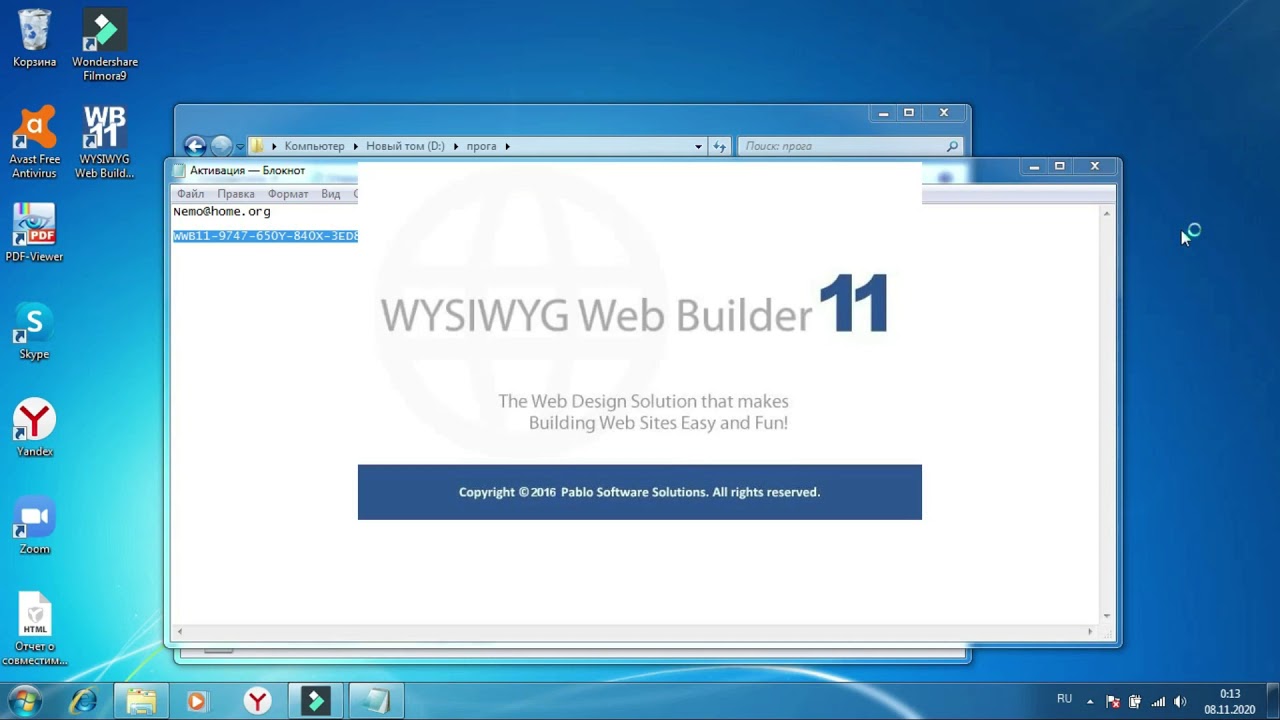Open volume control in the system tray
Image resolution: width=1280 pixels, height=720 pixels.
[x=1180, y=702]
